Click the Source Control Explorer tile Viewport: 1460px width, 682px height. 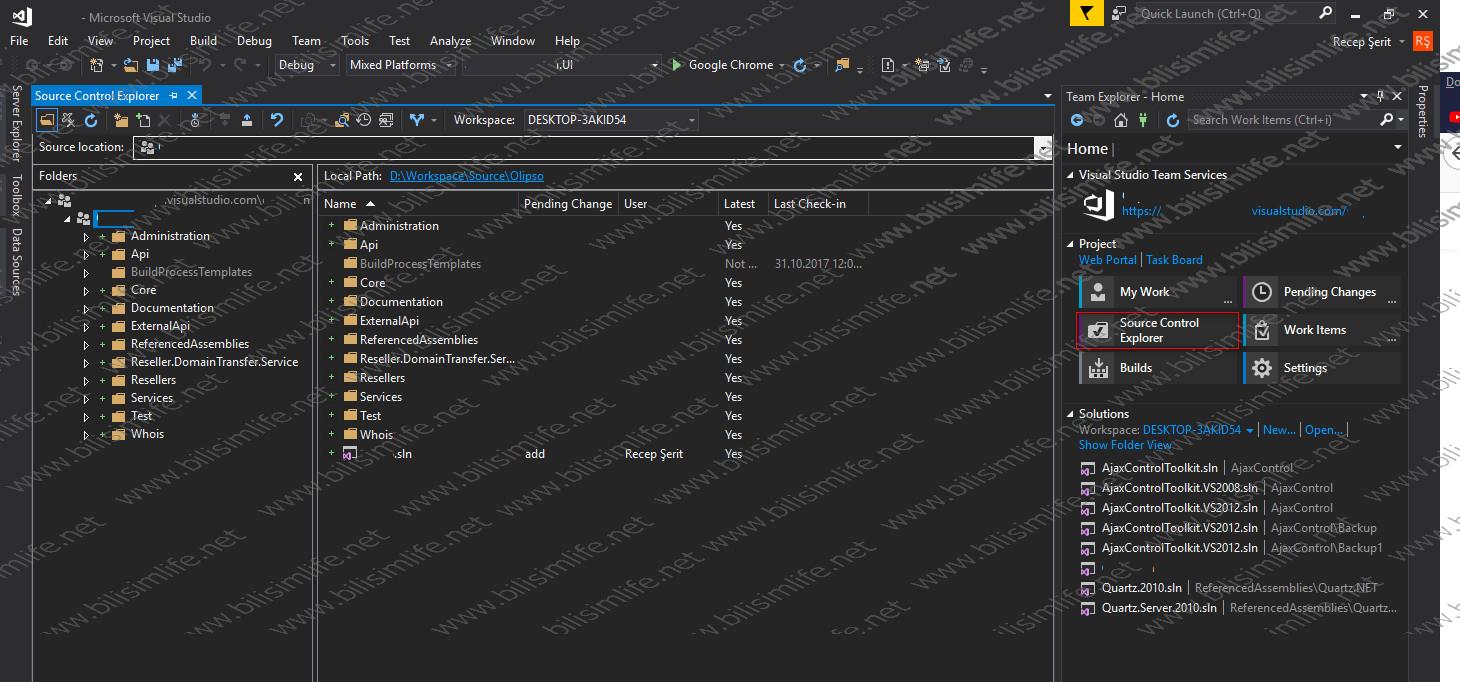1158,330
